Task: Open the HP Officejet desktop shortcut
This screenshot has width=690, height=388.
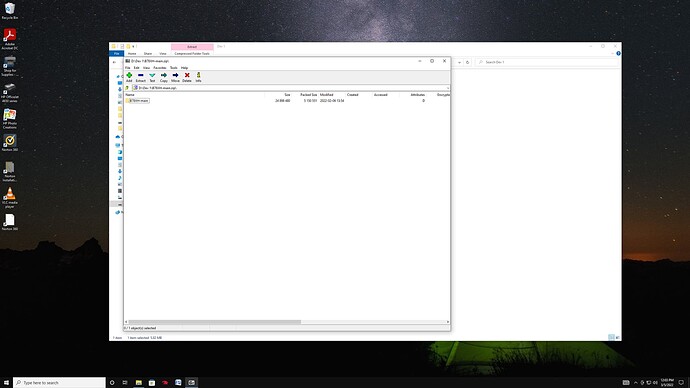Action: (x=10, y=92)
